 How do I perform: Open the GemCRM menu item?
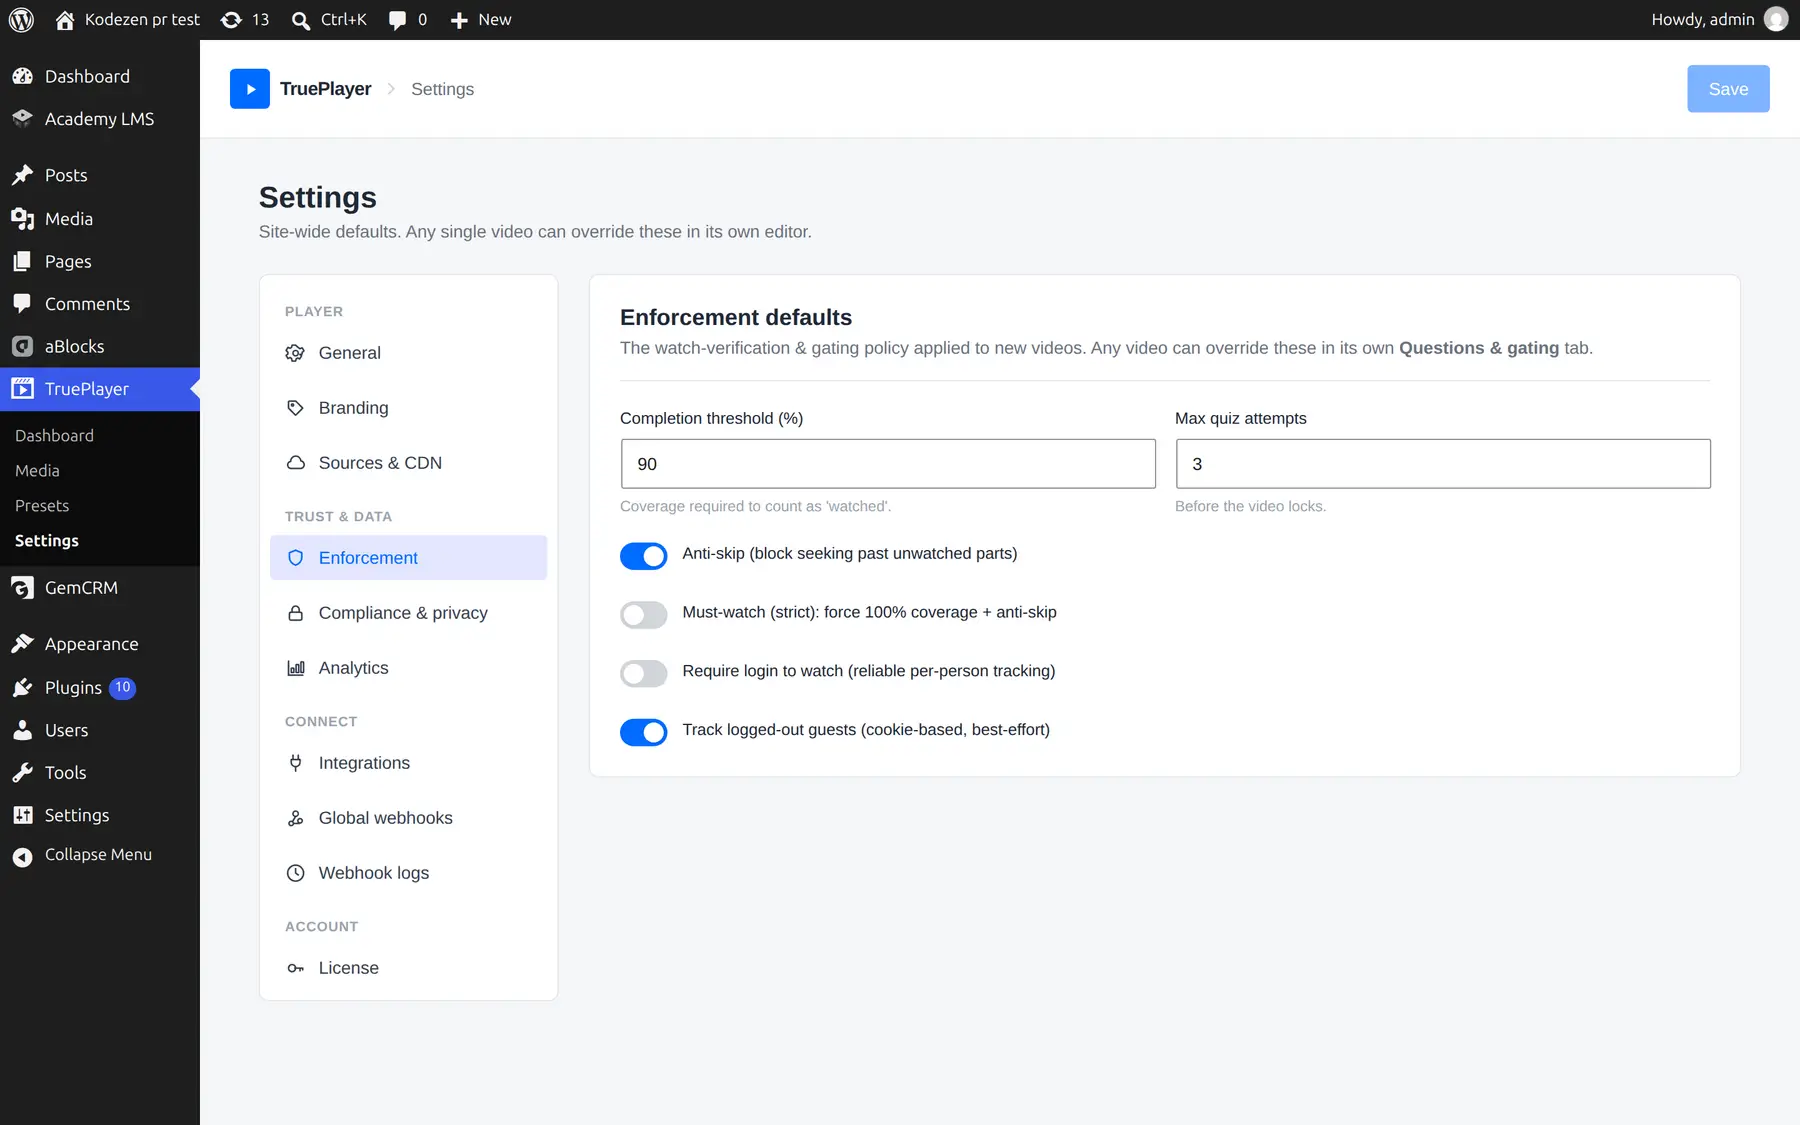click(x=100, y=588)
